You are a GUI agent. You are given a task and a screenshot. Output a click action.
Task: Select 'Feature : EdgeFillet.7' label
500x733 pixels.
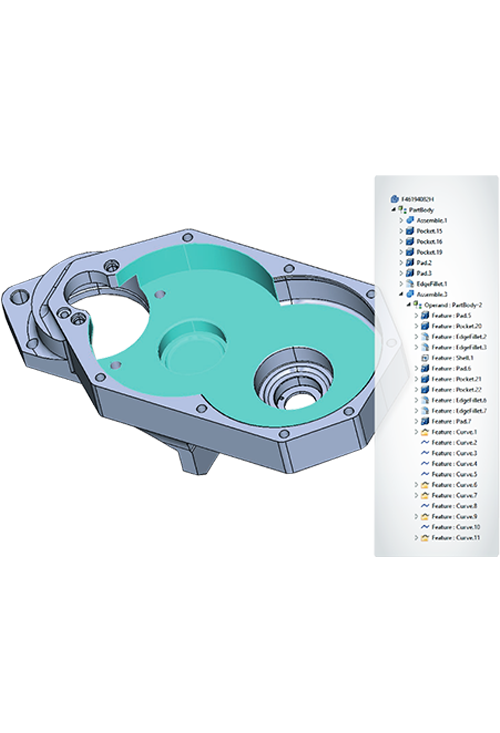pyautogui.click(x=459, y=410)
